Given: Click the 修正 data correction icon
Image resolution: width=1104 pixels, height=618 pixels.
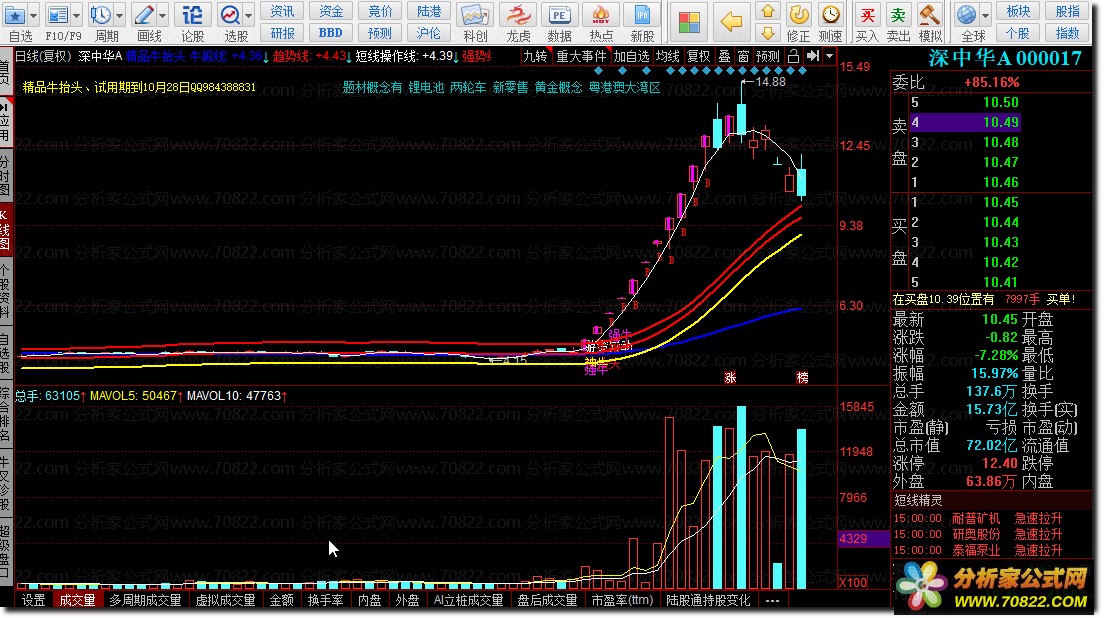Looking at the screenshot, I should point(798,14).
